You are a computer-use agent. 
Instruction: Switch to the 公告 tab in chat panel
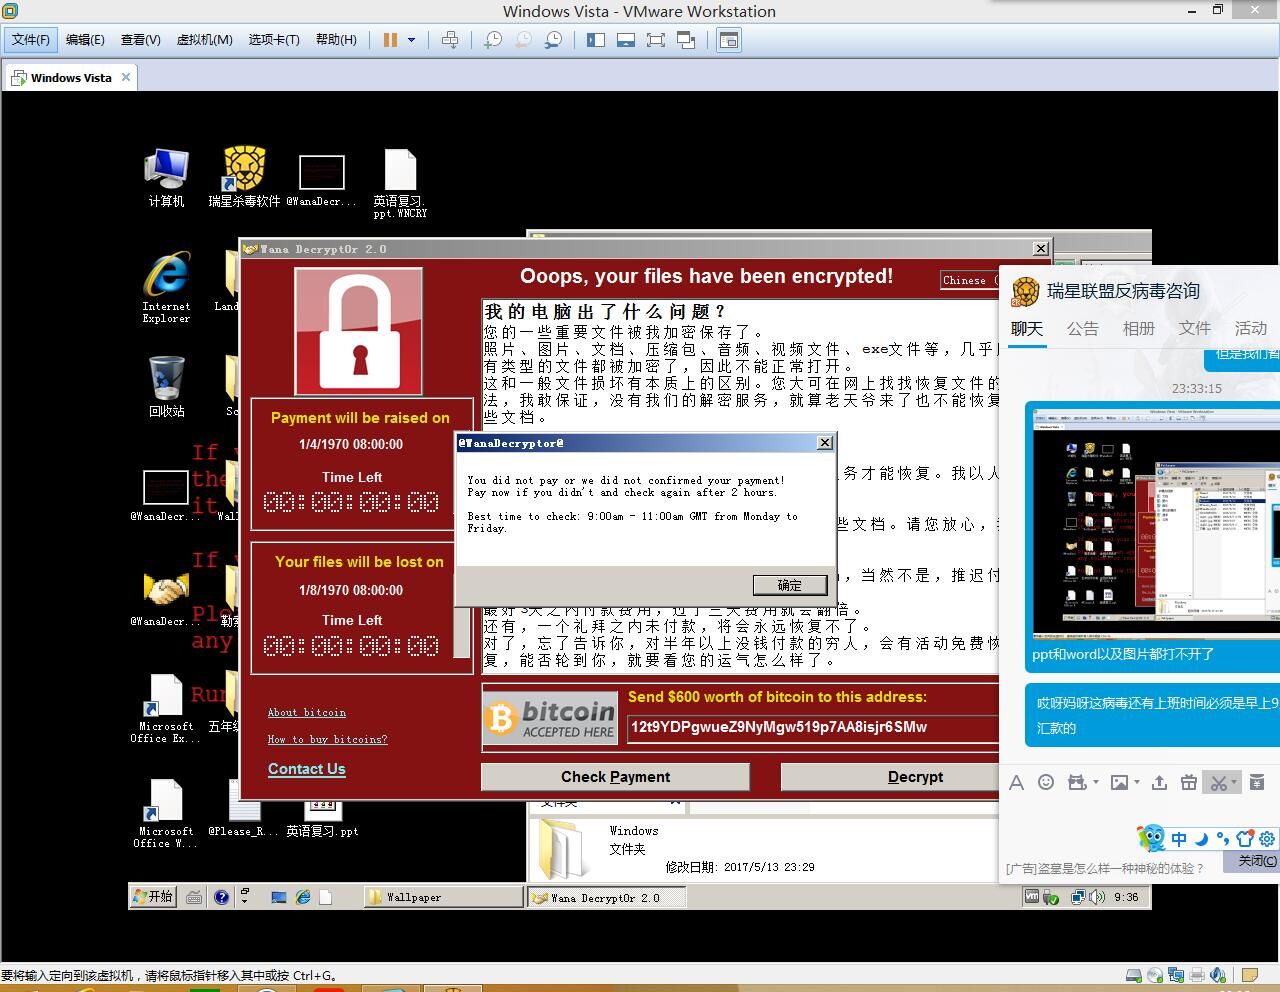point(1083,329)
